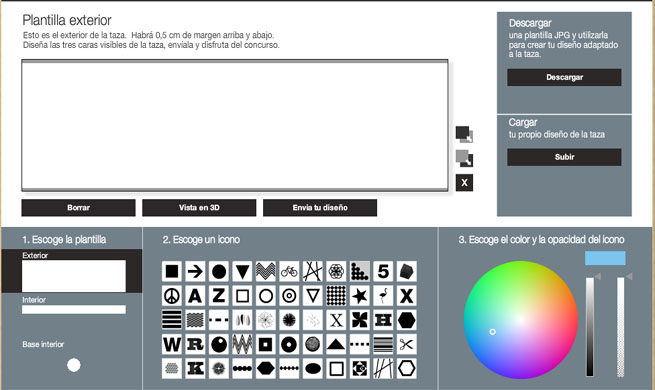This screenshot has width=655, height=390.
Task: Click the send-to-back layer icon
Action: click(x=464, y=158)
